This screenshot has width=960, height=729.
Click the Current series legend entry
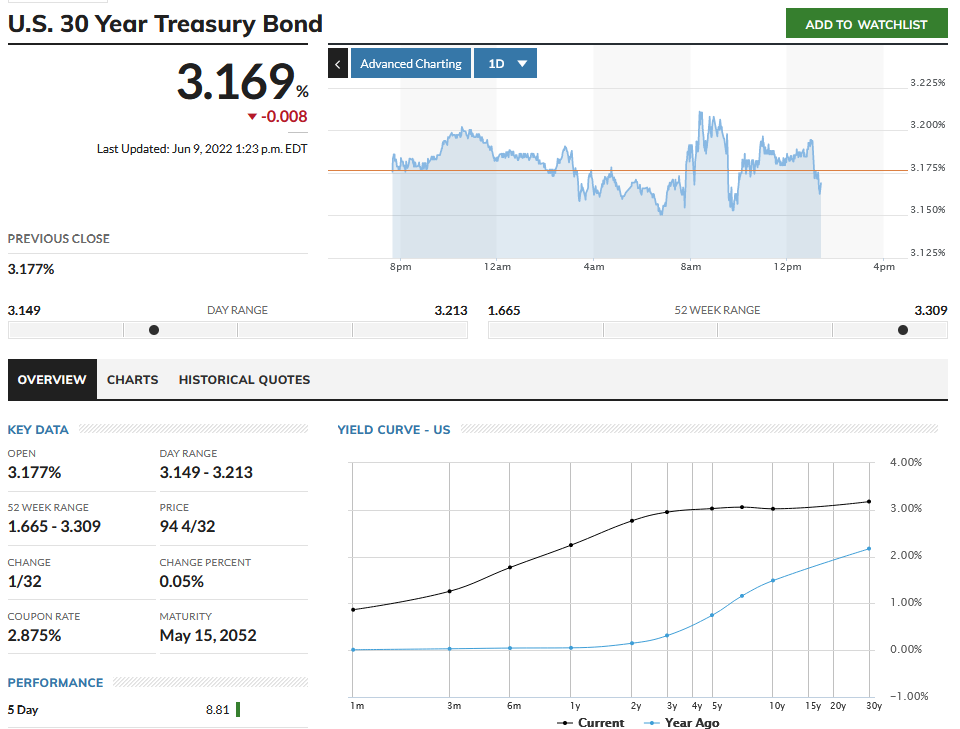(x=591, y=723)
